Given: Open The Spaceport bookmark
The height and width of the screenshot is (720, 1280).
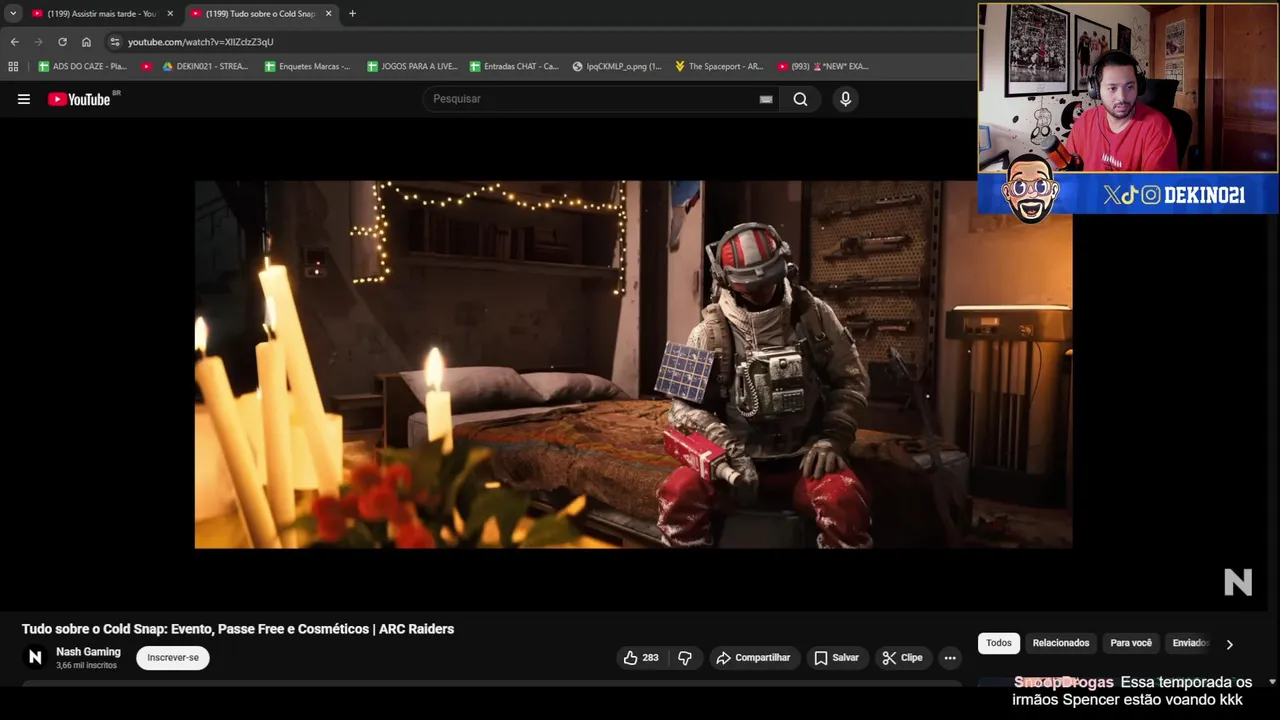Looking at the screenshot, I should click(719, 67).
